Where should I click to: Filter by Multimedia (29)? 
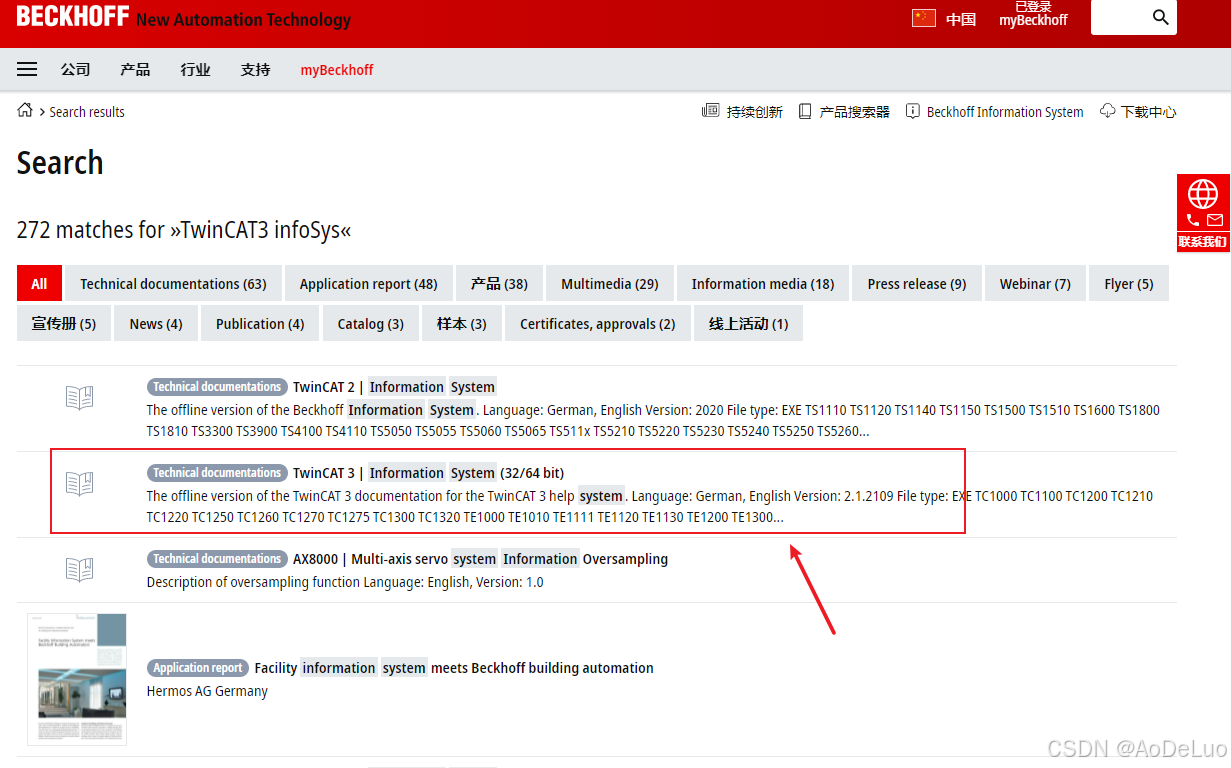(x=610, y=284)
